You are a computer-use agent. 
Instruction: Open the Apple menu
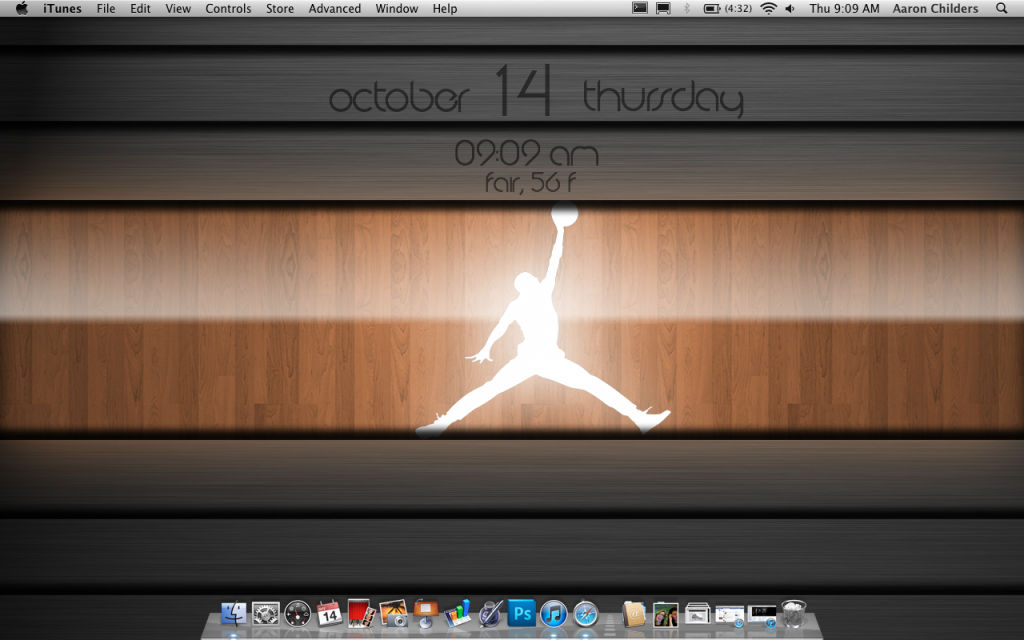(x=22, y=8)
